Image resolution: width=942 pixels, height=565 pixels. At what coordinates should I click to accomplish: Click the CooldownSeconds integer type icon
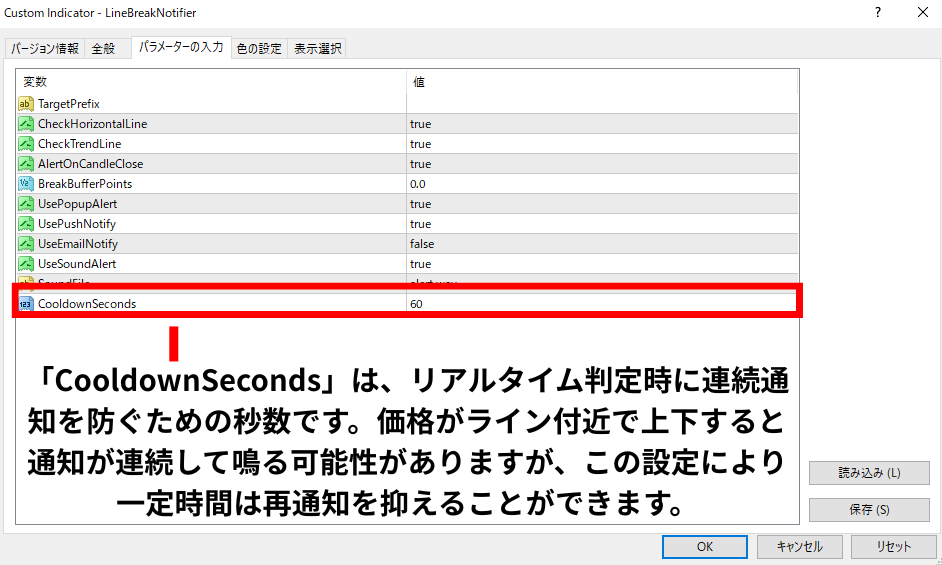click(x=26, y=303)
